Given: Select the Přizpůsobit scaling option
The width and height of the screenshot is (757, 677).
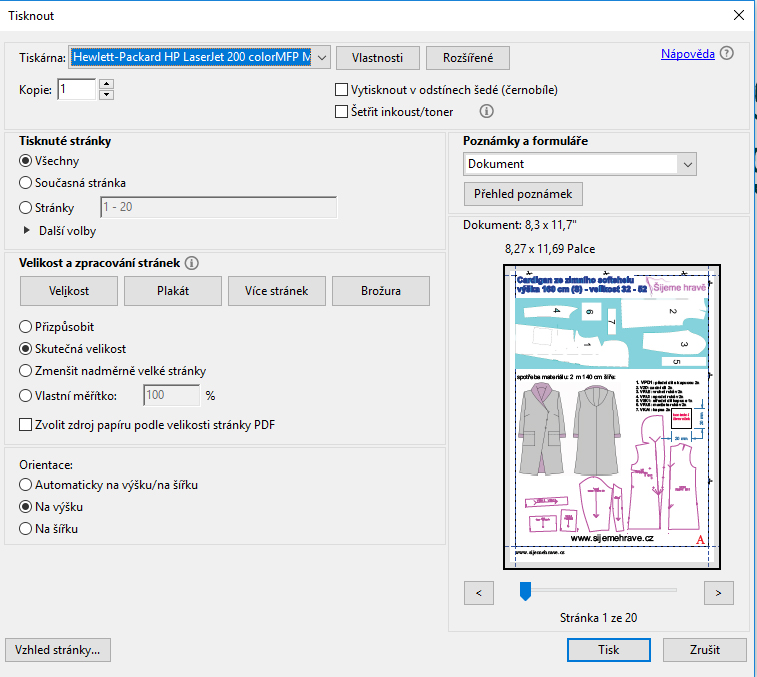Looking at the screenshot, I should (x=25, y=326).
